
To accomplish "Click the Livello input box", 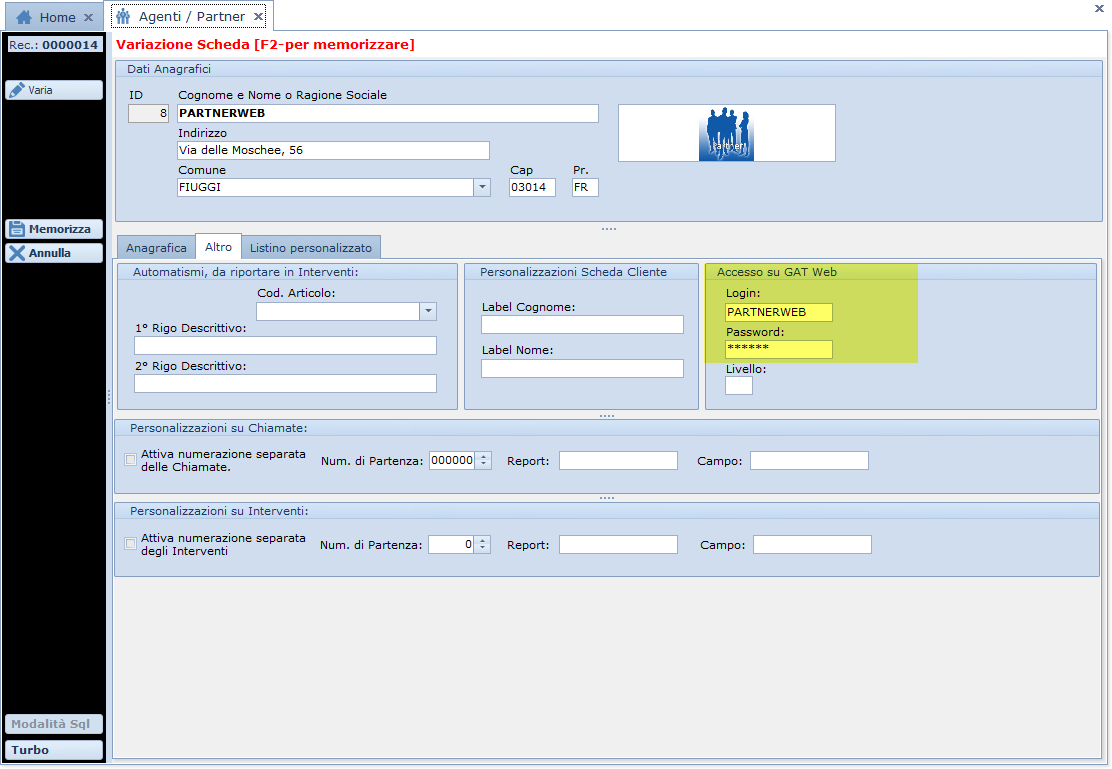I will point(739,386).
